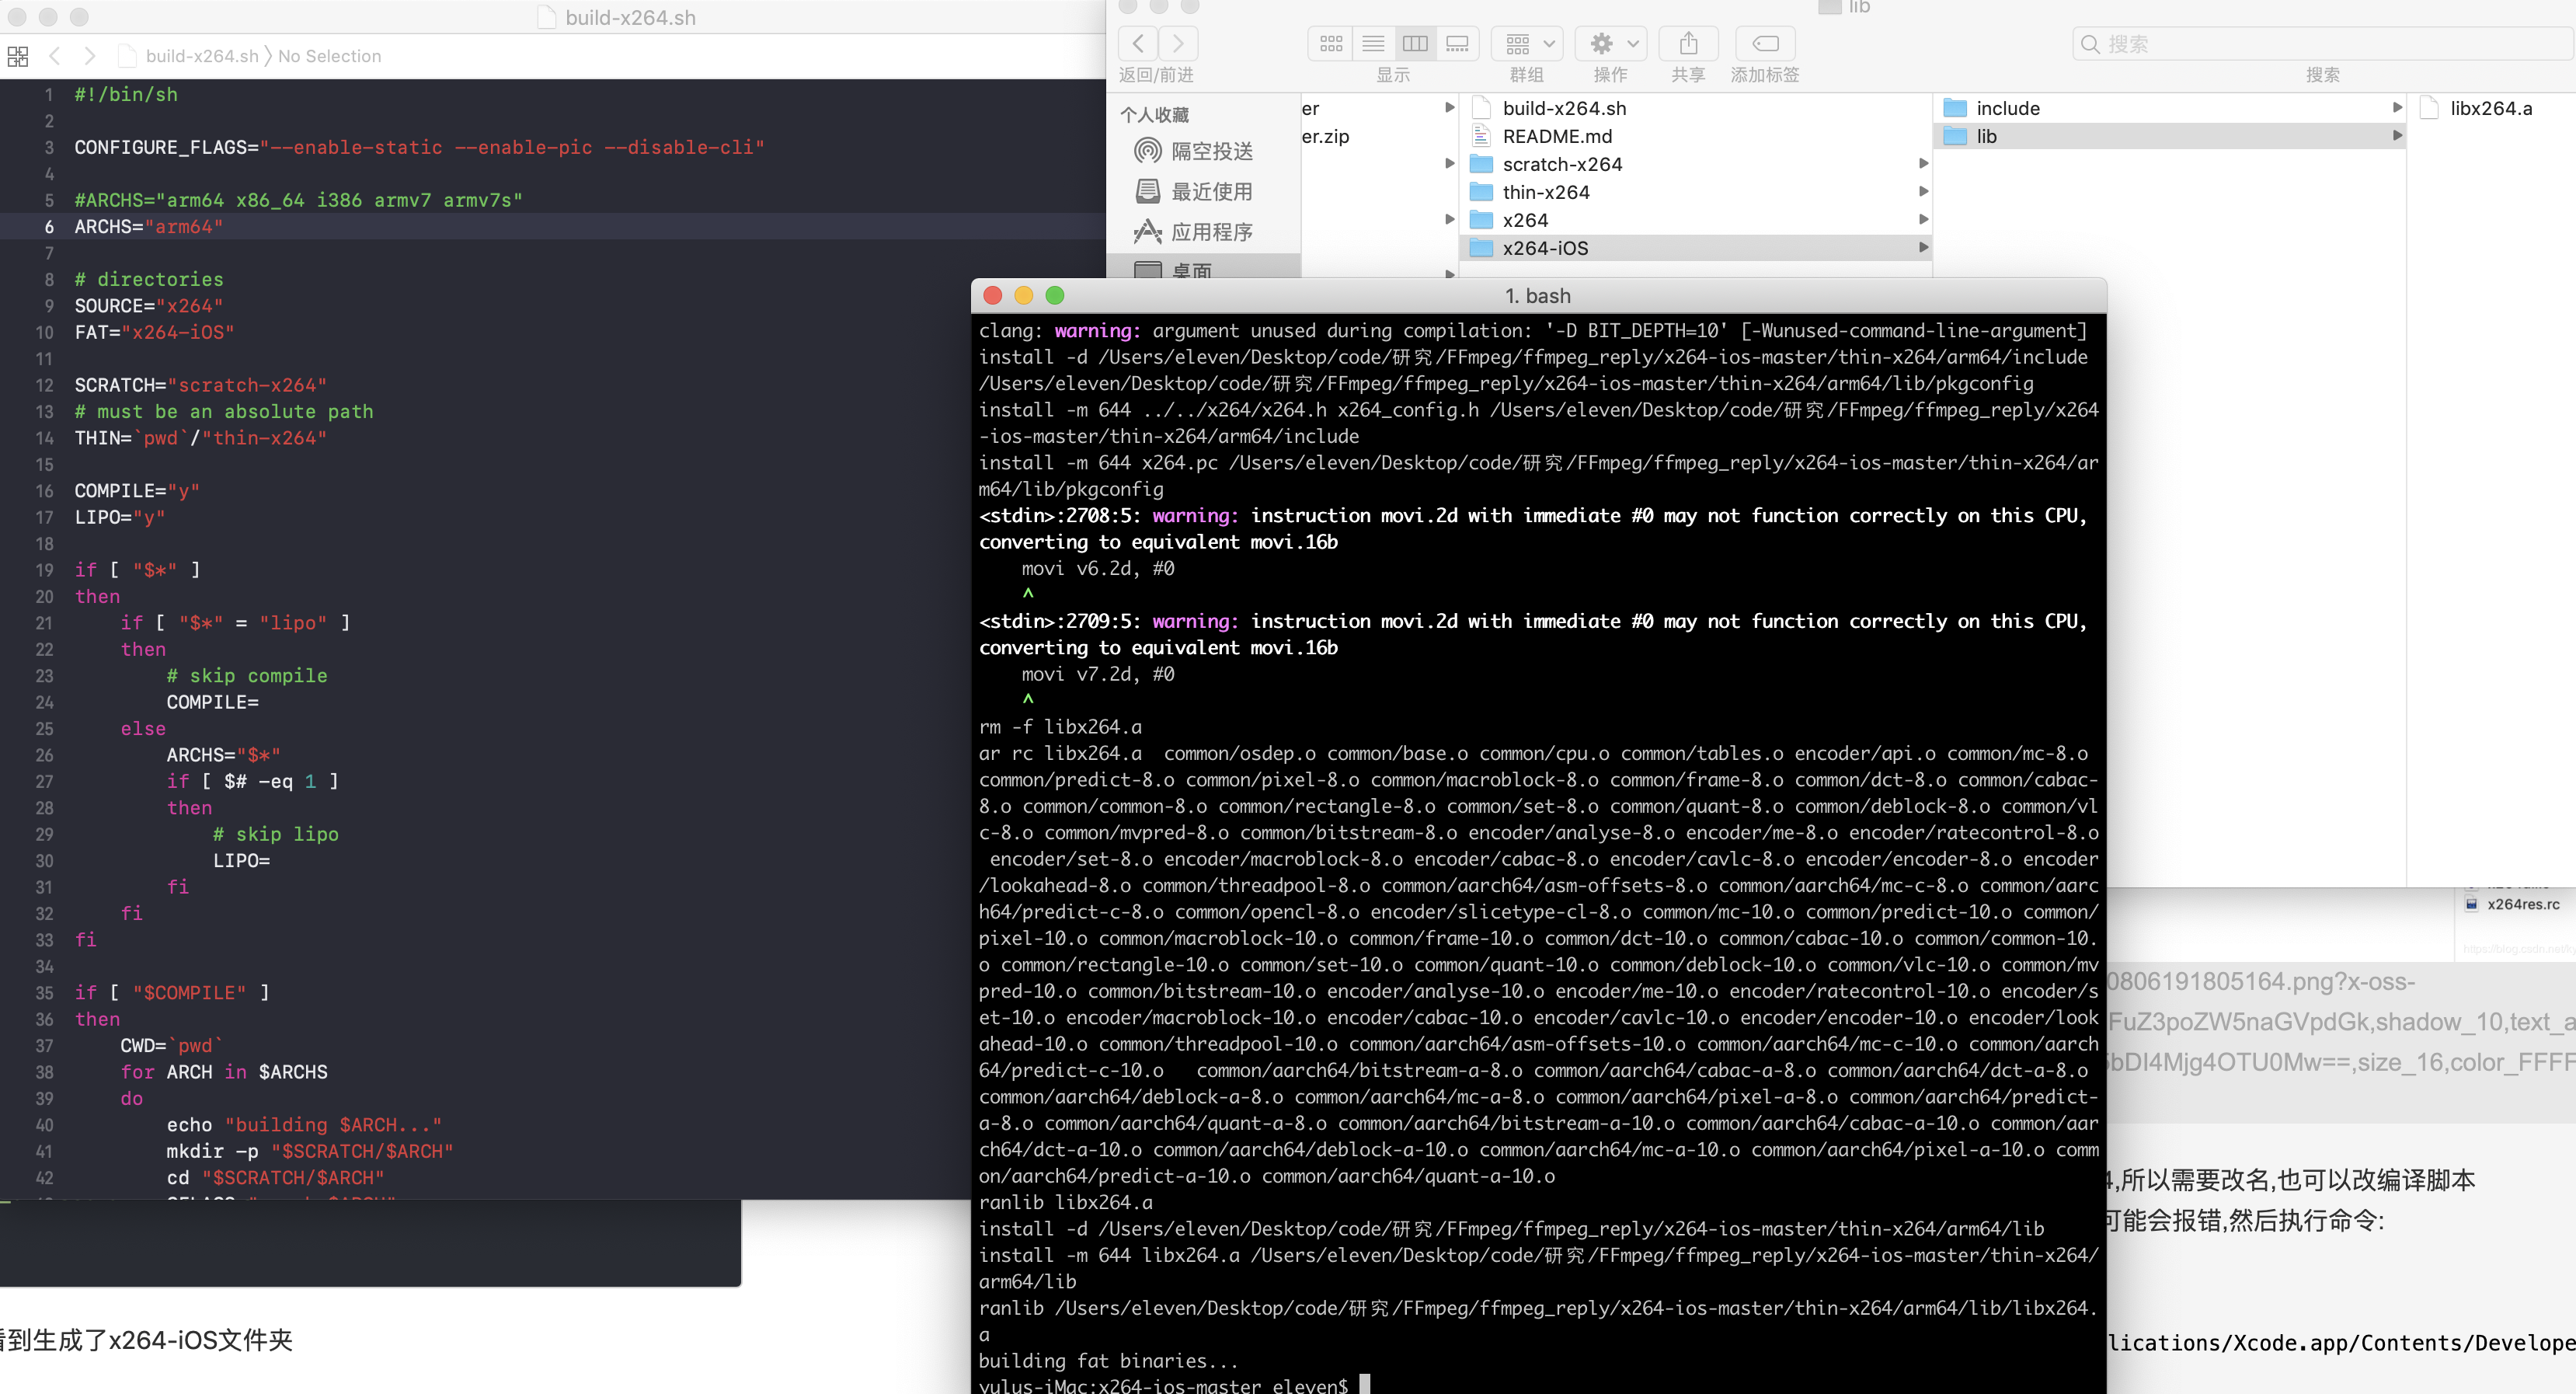
Task: Switch Finder to column view
Action: 1415,43
